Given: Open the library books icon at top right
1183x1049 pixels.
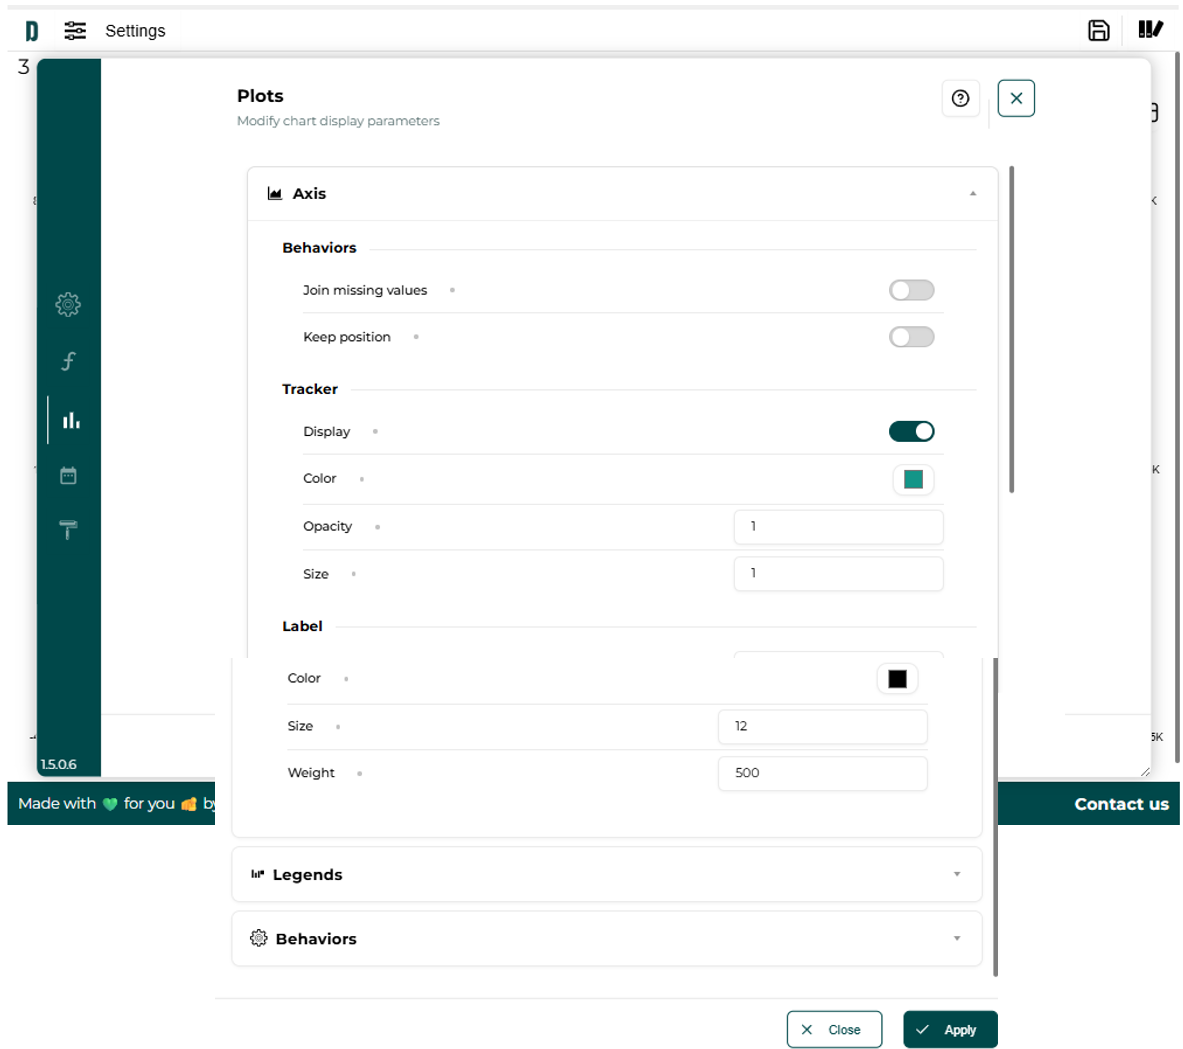Looking at the screenshot, I should point(1150,30).
